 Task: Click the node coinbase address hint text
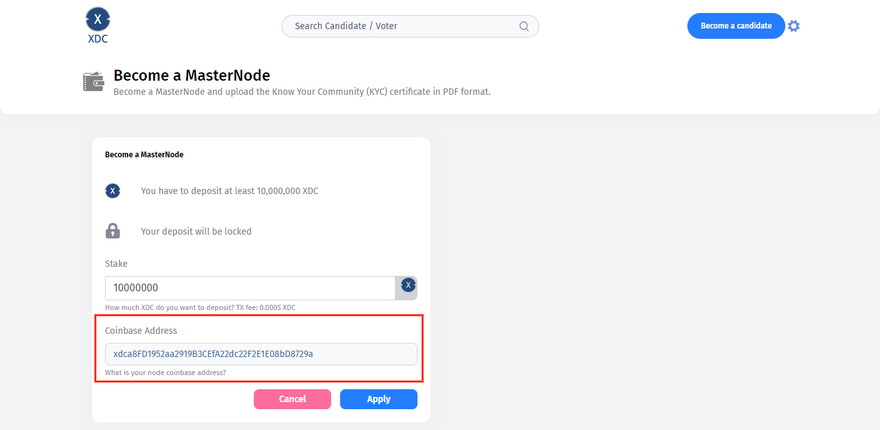165,373
